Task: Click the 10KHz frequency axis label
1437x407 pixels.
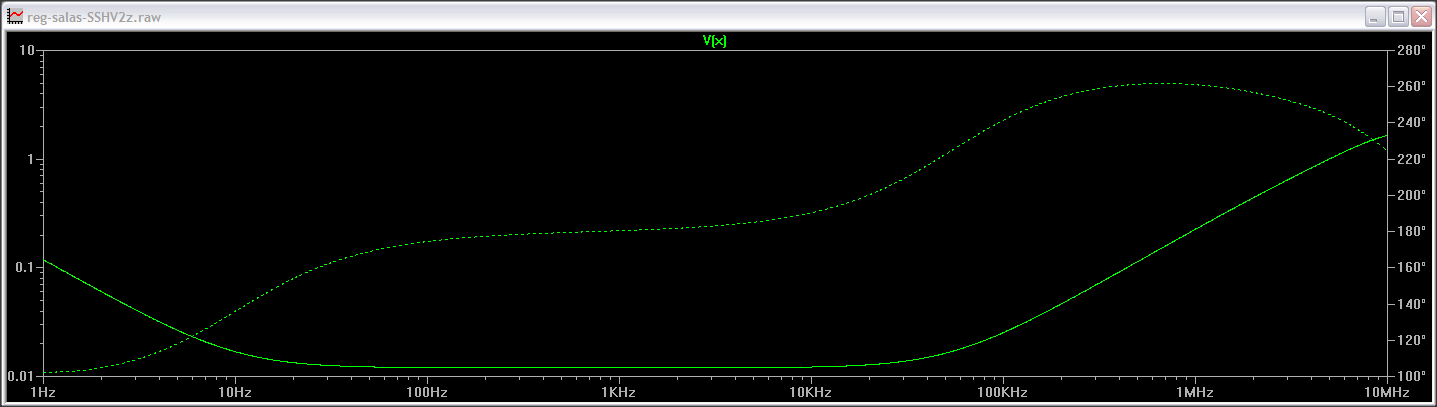Action: point(812,392)
